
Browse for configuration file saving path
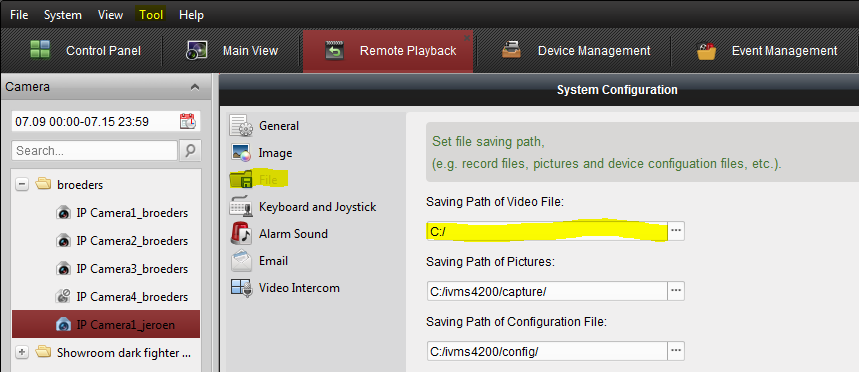pyautogui.click(x=676, y=351)
